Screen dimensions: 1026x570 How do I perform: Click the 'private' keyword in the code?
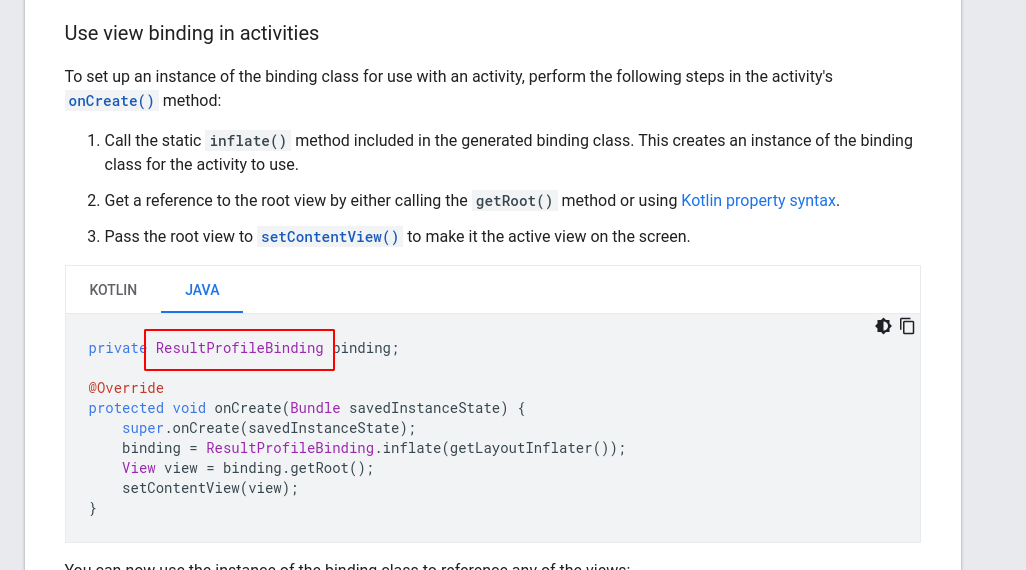coord(117,349)
